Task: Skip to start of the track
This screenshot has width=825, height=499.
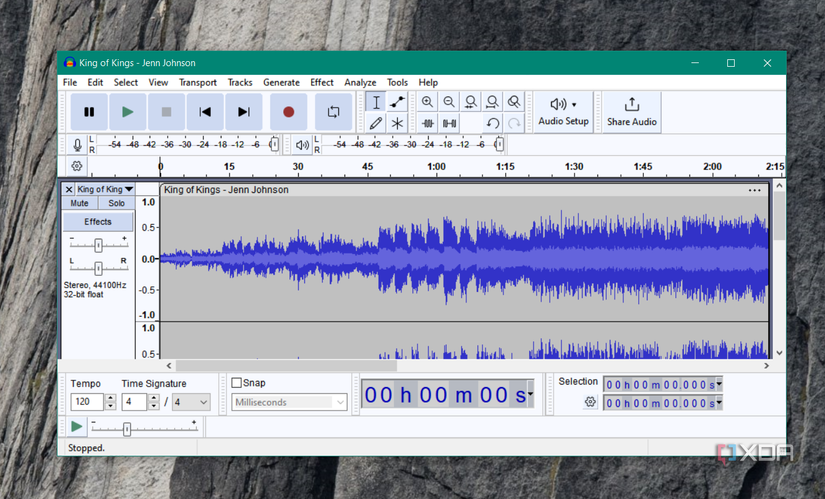Action: (205, 112)
